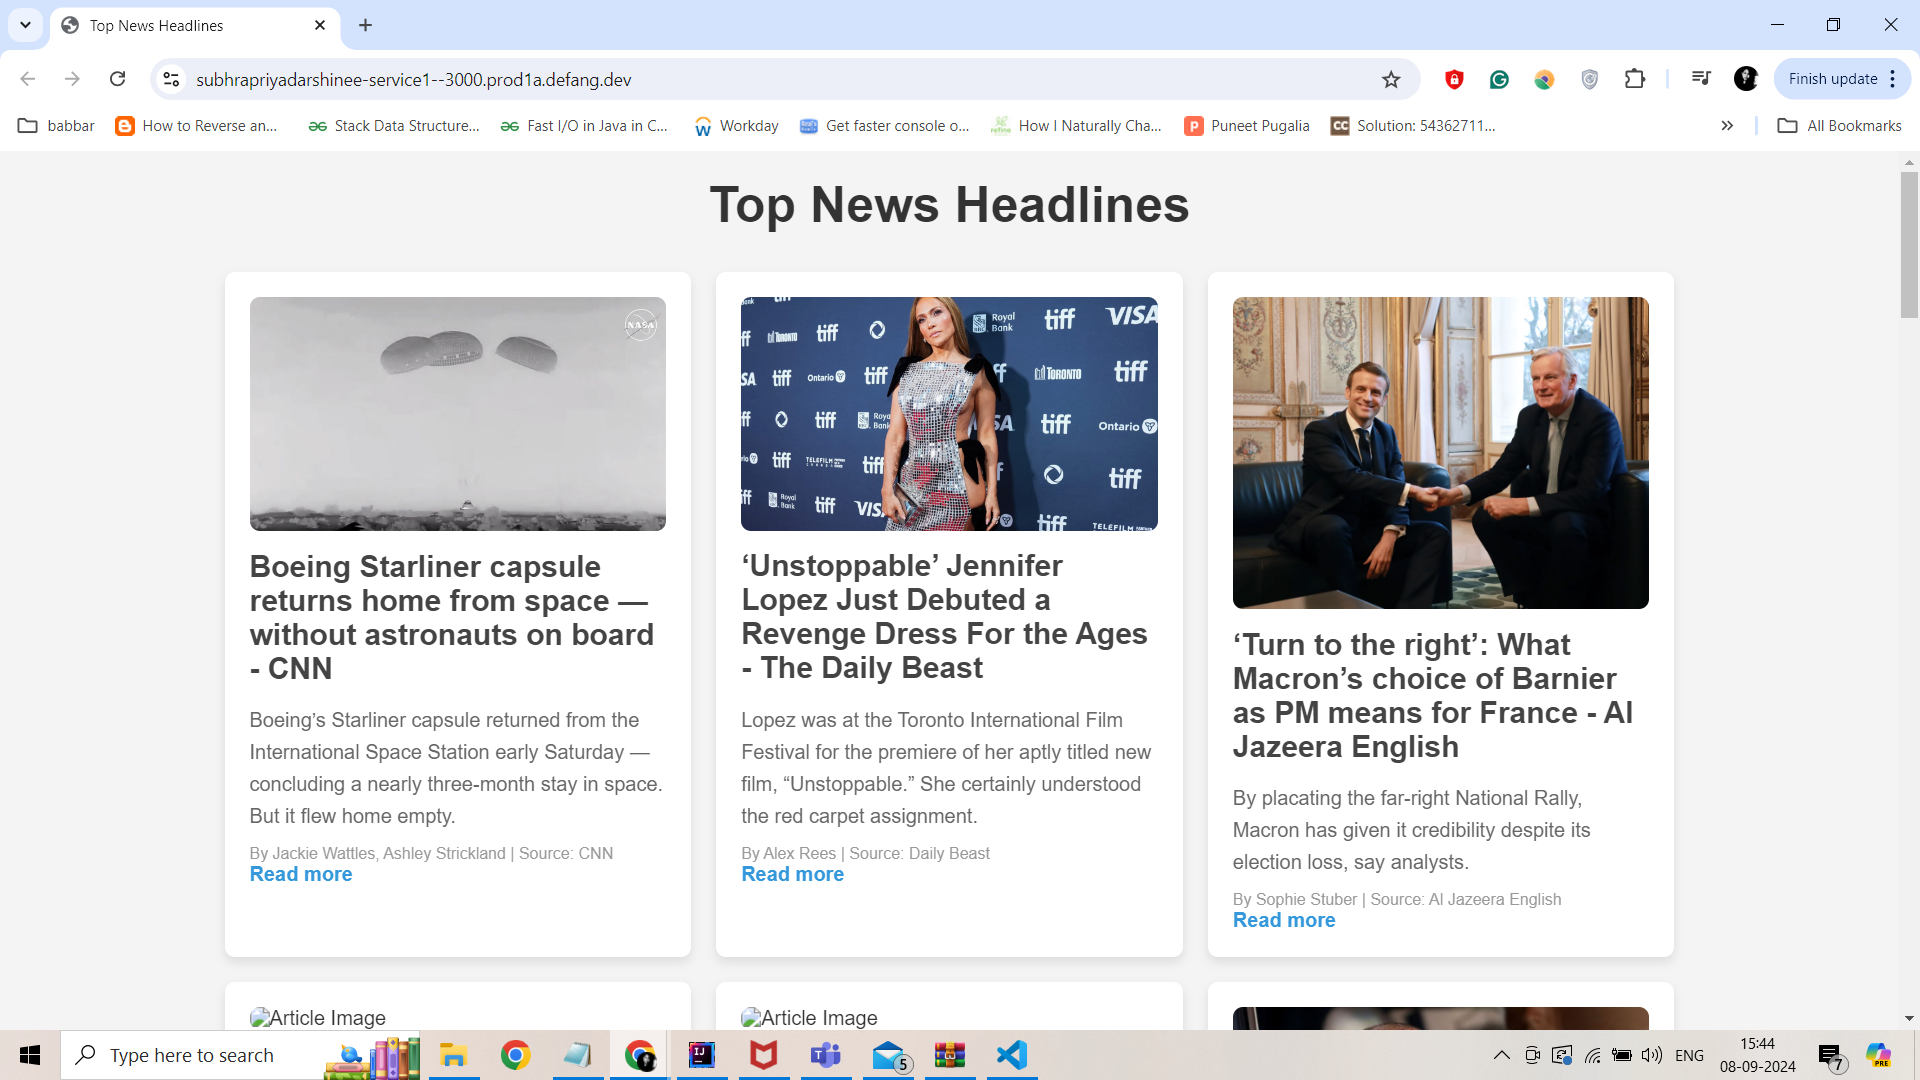Open the Extensions puzzle icon
The height and width of the screenshot is (1080, 1920).
1635,79
